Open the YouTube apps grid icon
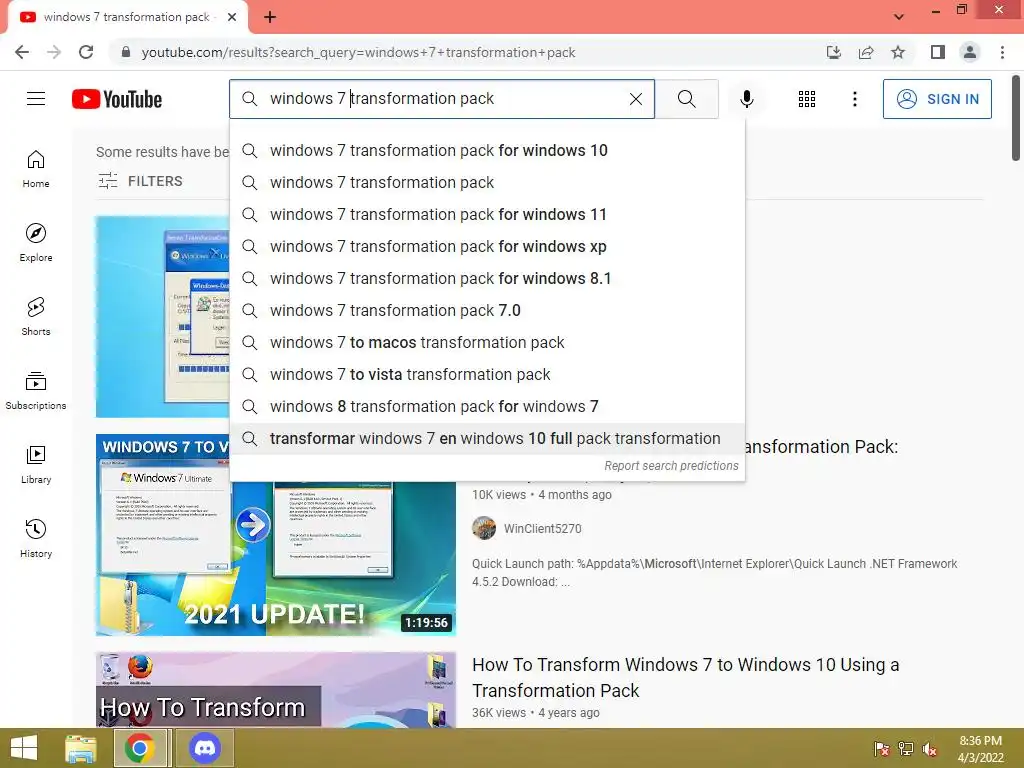 click(x=807, y=99)
